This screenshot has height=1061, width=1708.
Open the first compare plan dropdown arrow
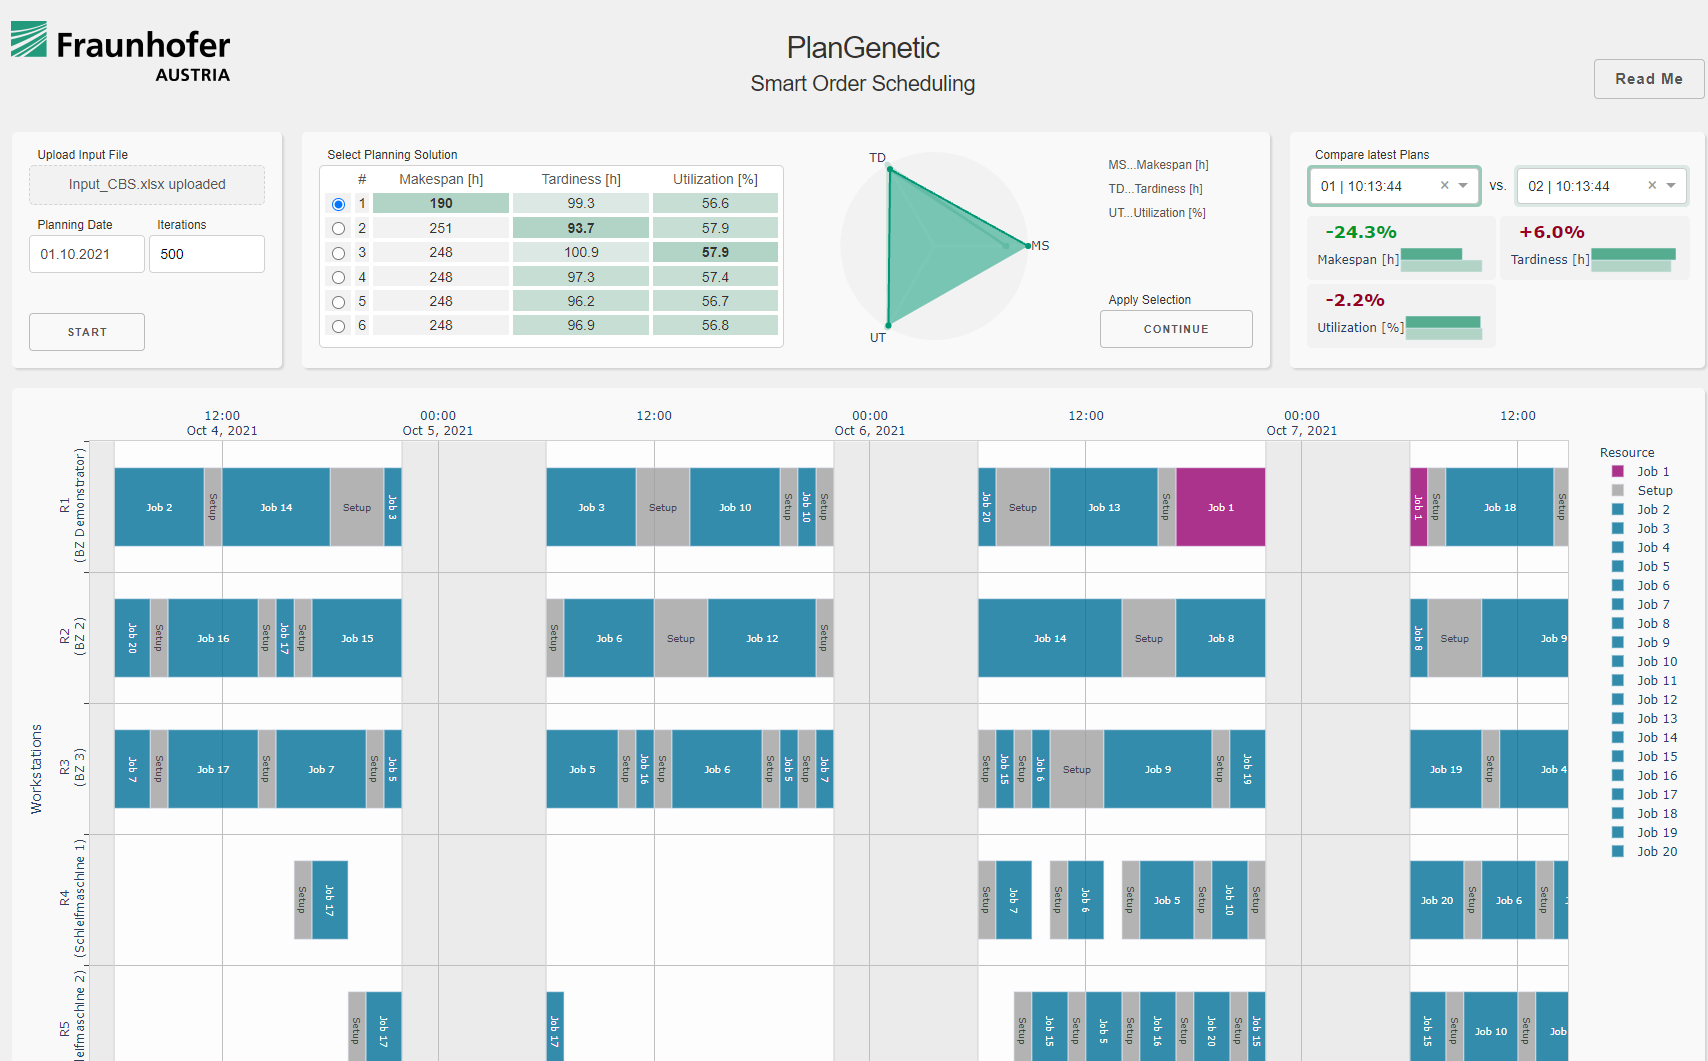[1463, 186]
